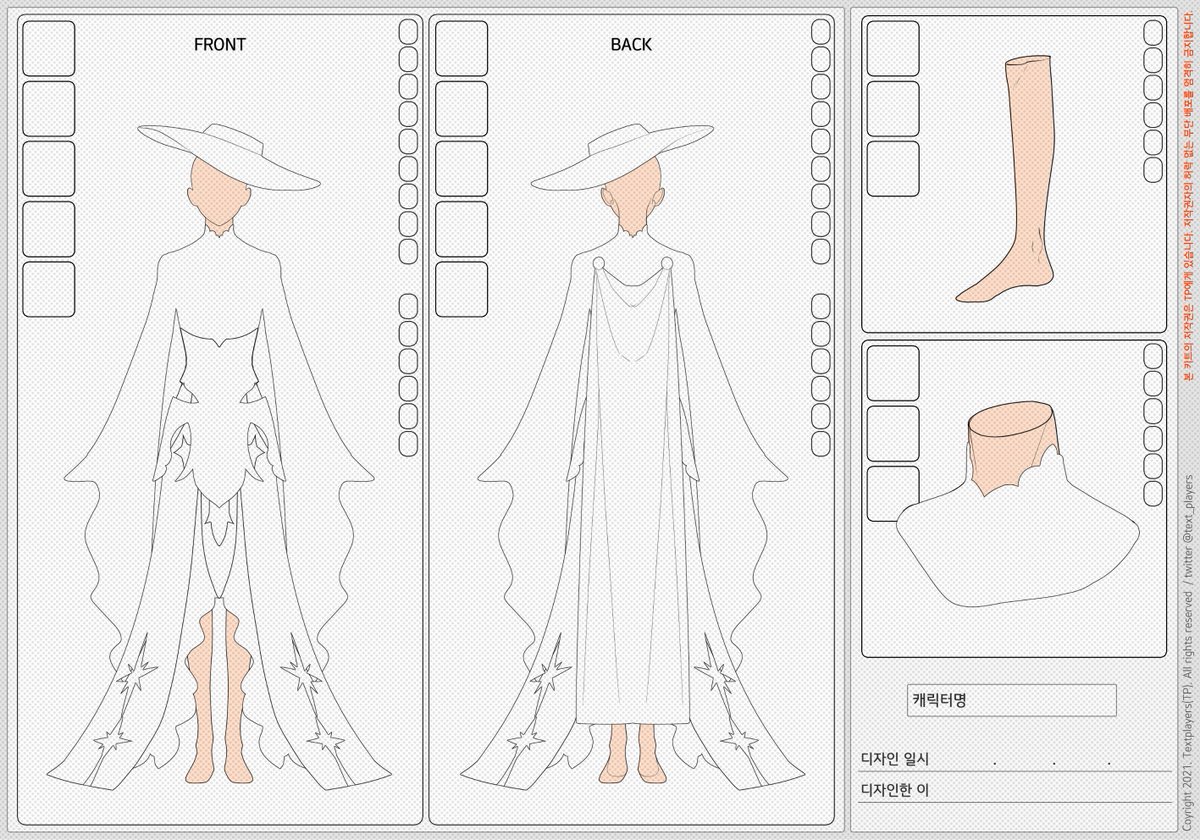Click the 디자인 일시 date line
Viewport: 1200px width, 840px height.
1015,759
